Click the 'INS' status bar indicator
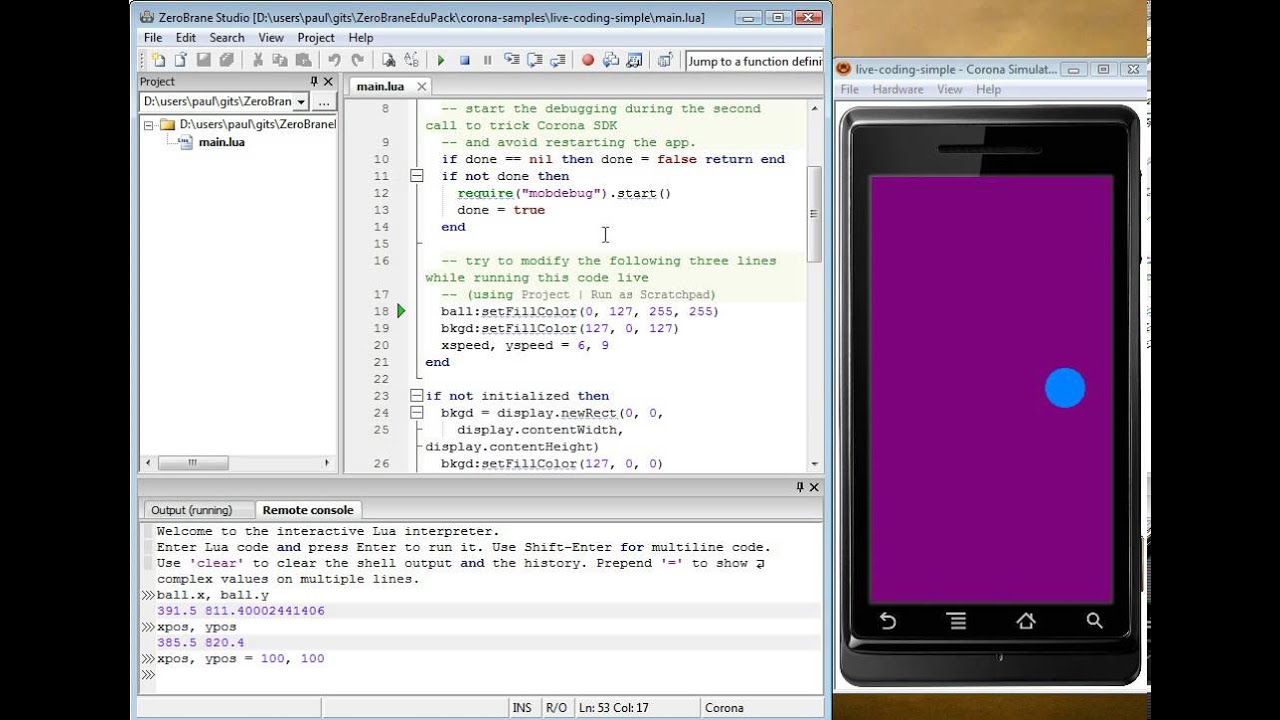This screenshot has width=1280, height=720. pos(522,708)
